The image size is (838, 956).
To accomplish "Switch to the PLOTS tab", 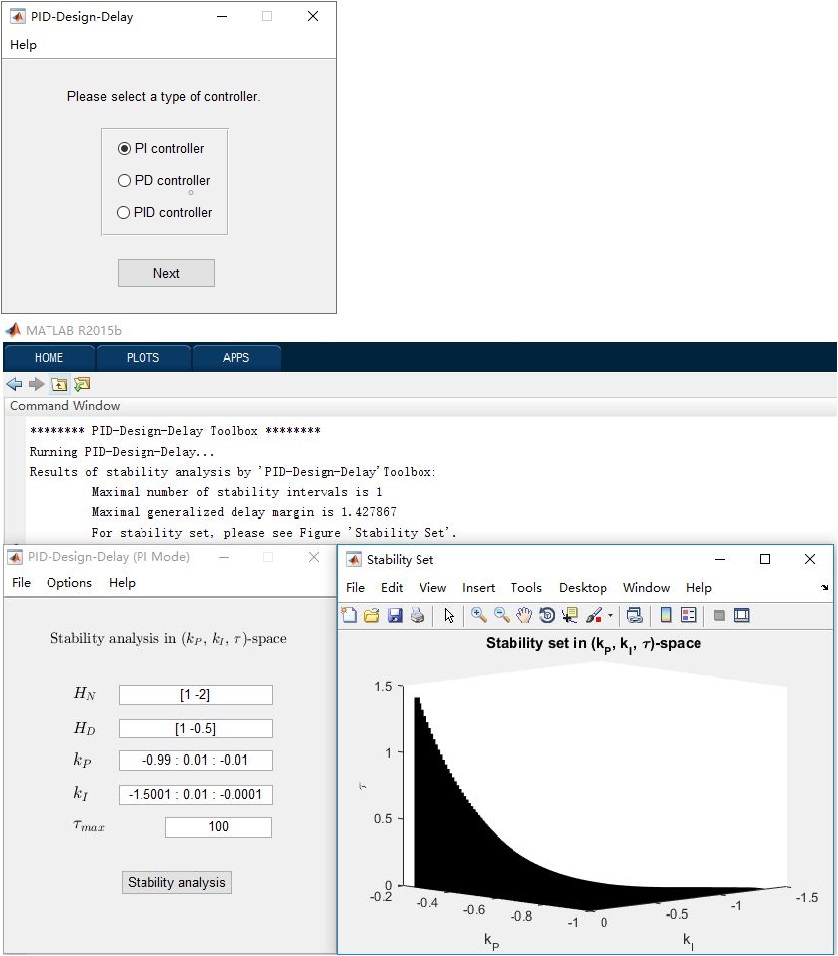I will pos(143,358).
